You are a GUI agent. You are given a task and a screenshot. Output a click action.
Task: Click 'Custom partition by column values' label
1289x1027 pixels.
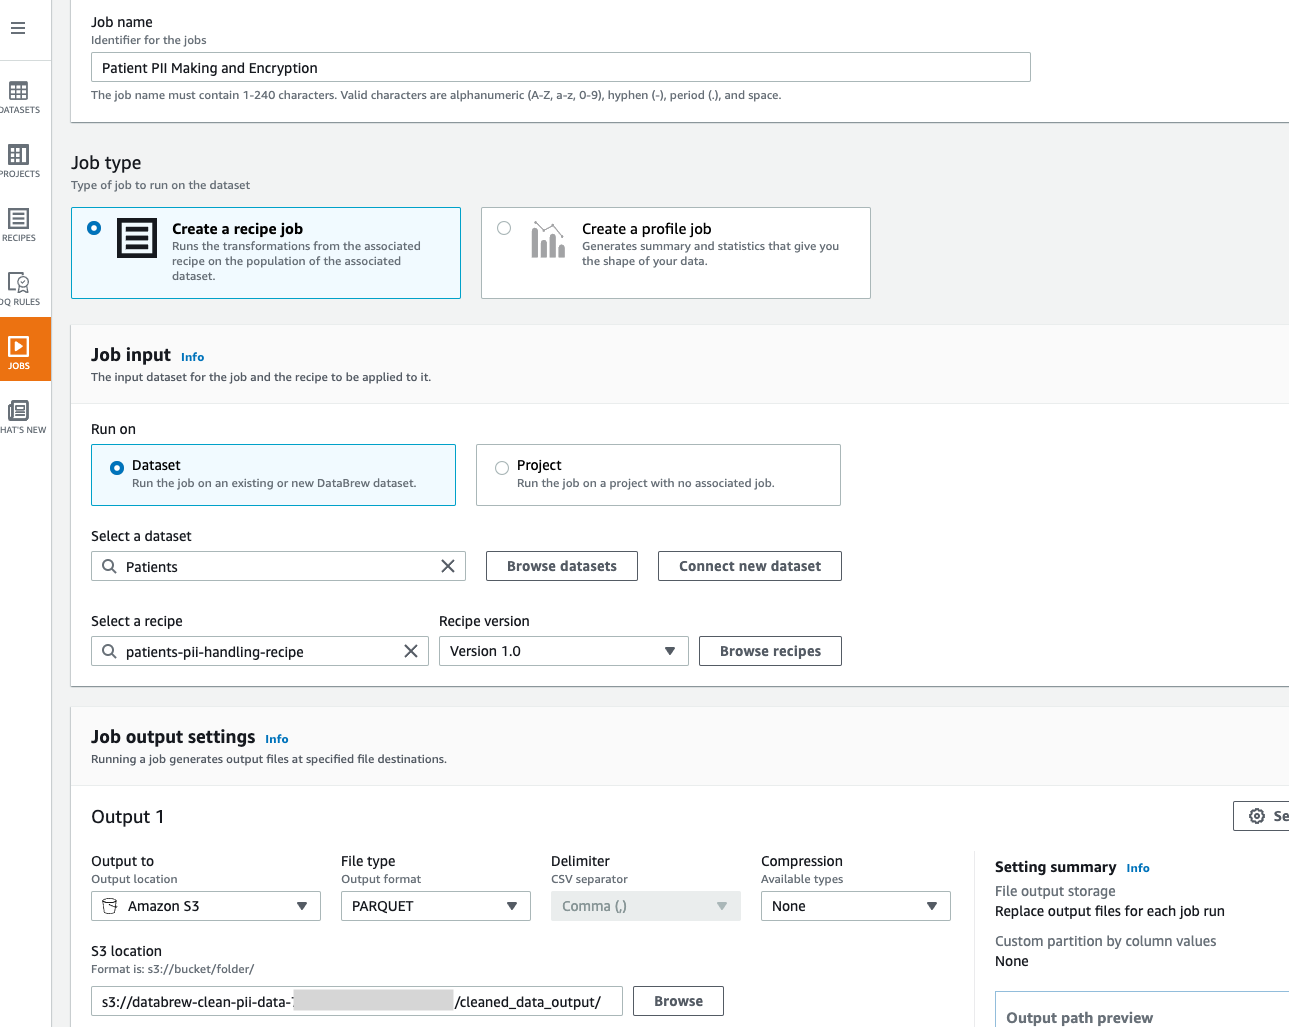coord(1105,941)
